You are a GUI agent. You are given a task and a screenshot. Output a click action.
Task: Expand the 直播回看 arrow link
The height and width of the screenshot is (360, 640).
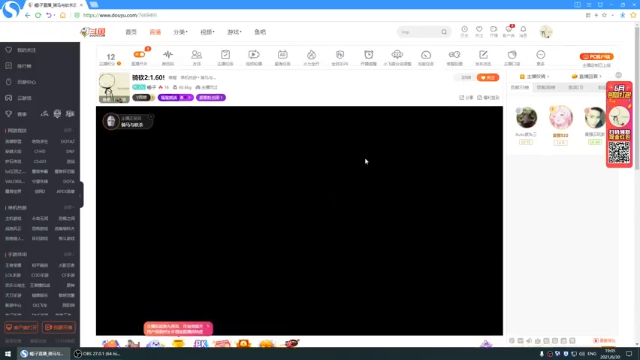coord(587,76)
